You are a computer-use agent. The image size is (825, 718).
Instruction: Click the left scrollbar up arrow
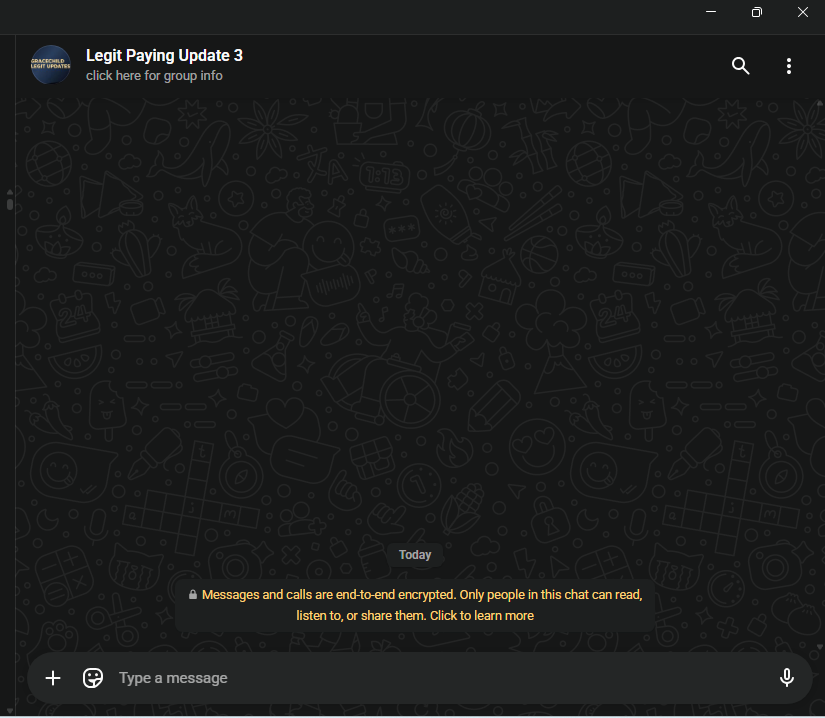[x=10, y=191]
